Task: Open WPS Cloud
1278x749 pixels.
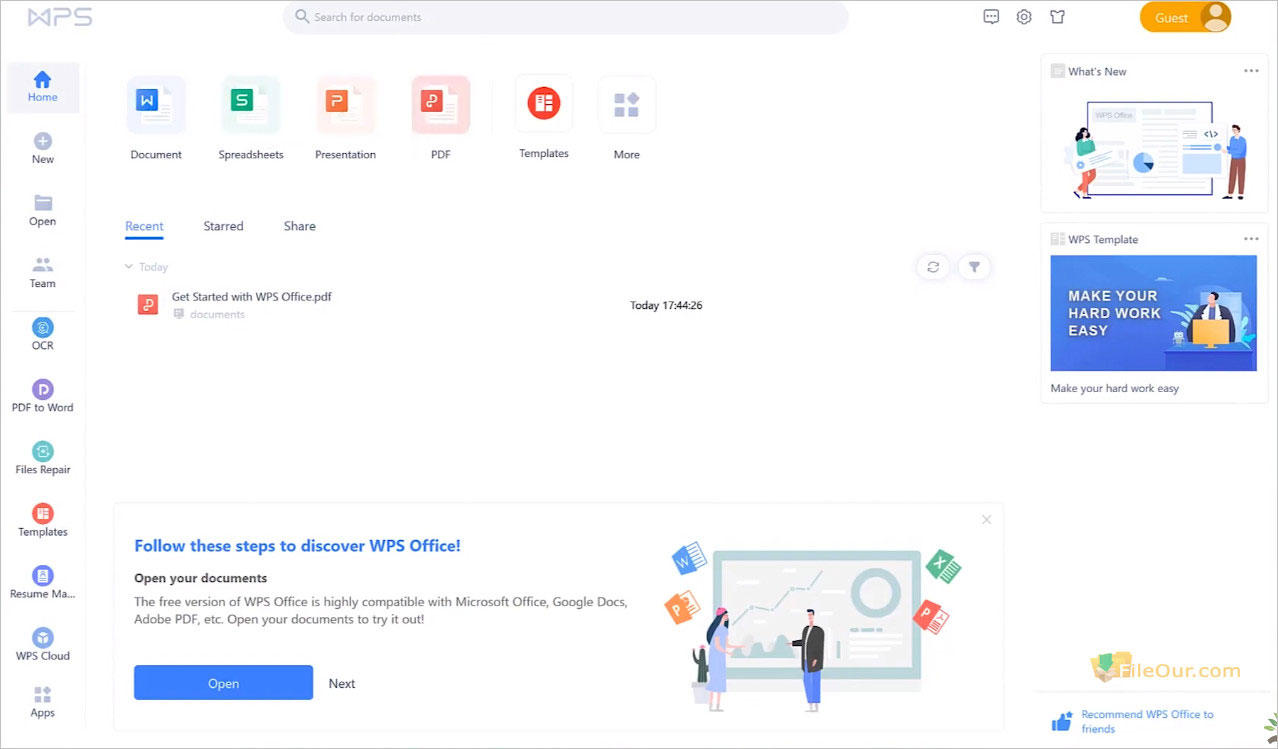Action: pos(42,645)
